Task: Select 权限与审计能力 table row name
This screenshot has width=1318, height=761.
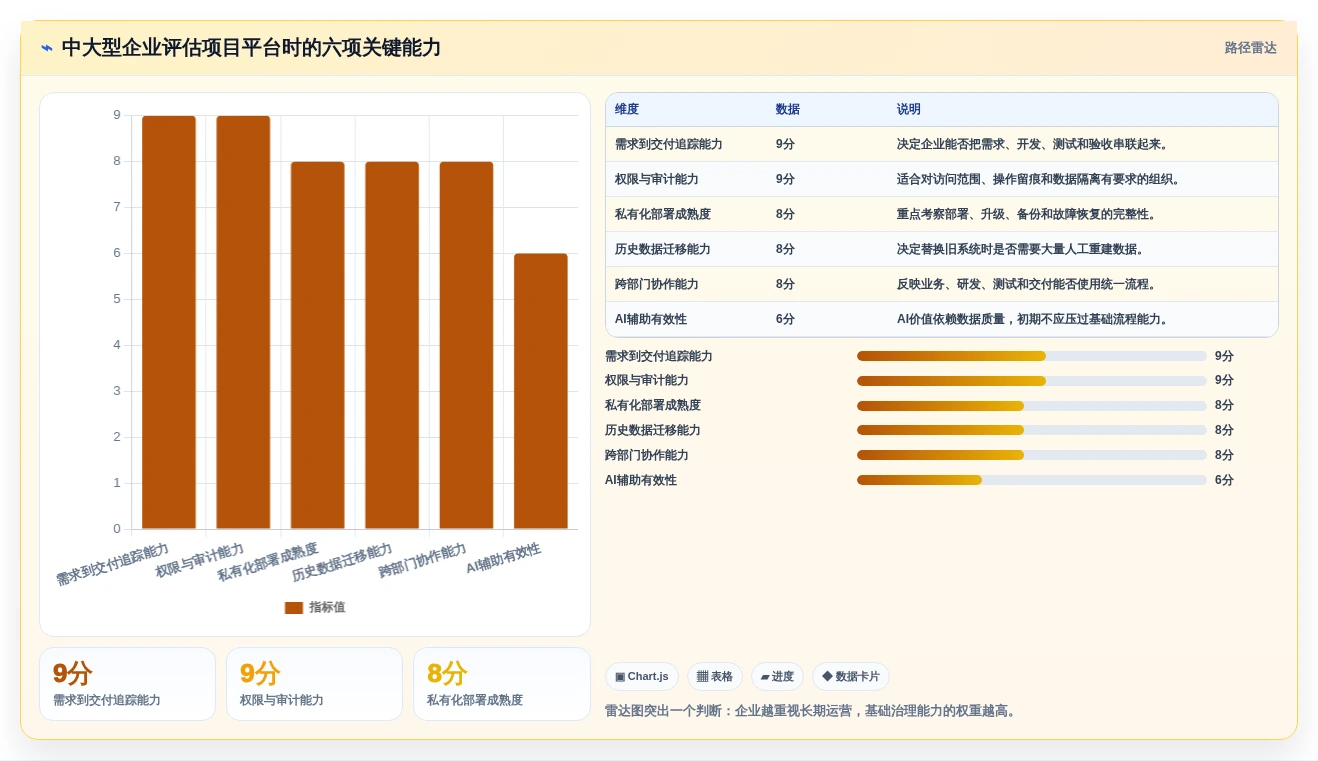Action: coord(657,179)
